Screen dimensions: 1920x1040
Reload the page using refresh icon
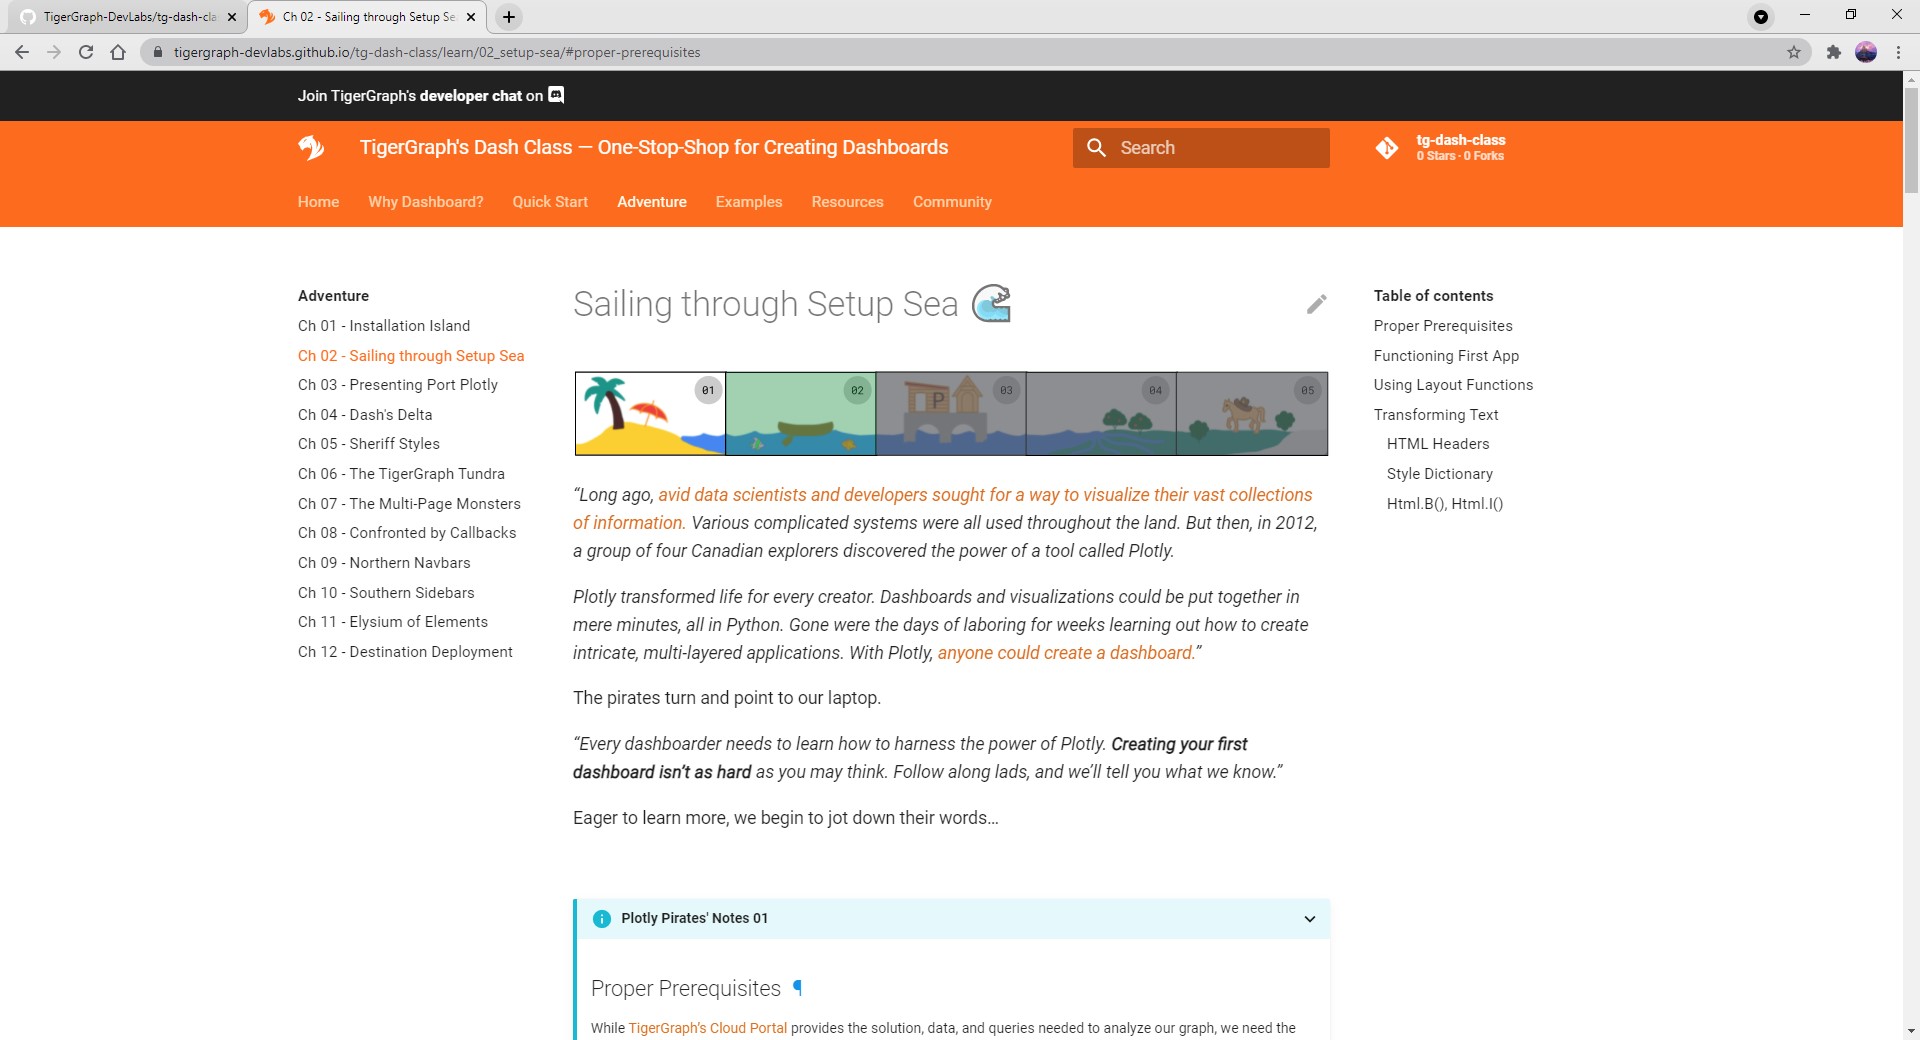pyautogui.click(x=86, y=52)
